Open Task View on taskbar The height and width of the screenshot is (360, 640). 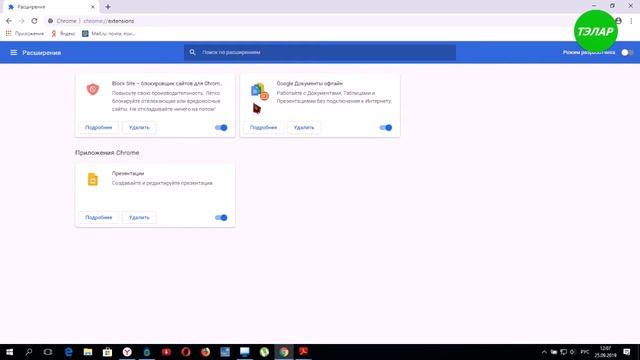48,352
